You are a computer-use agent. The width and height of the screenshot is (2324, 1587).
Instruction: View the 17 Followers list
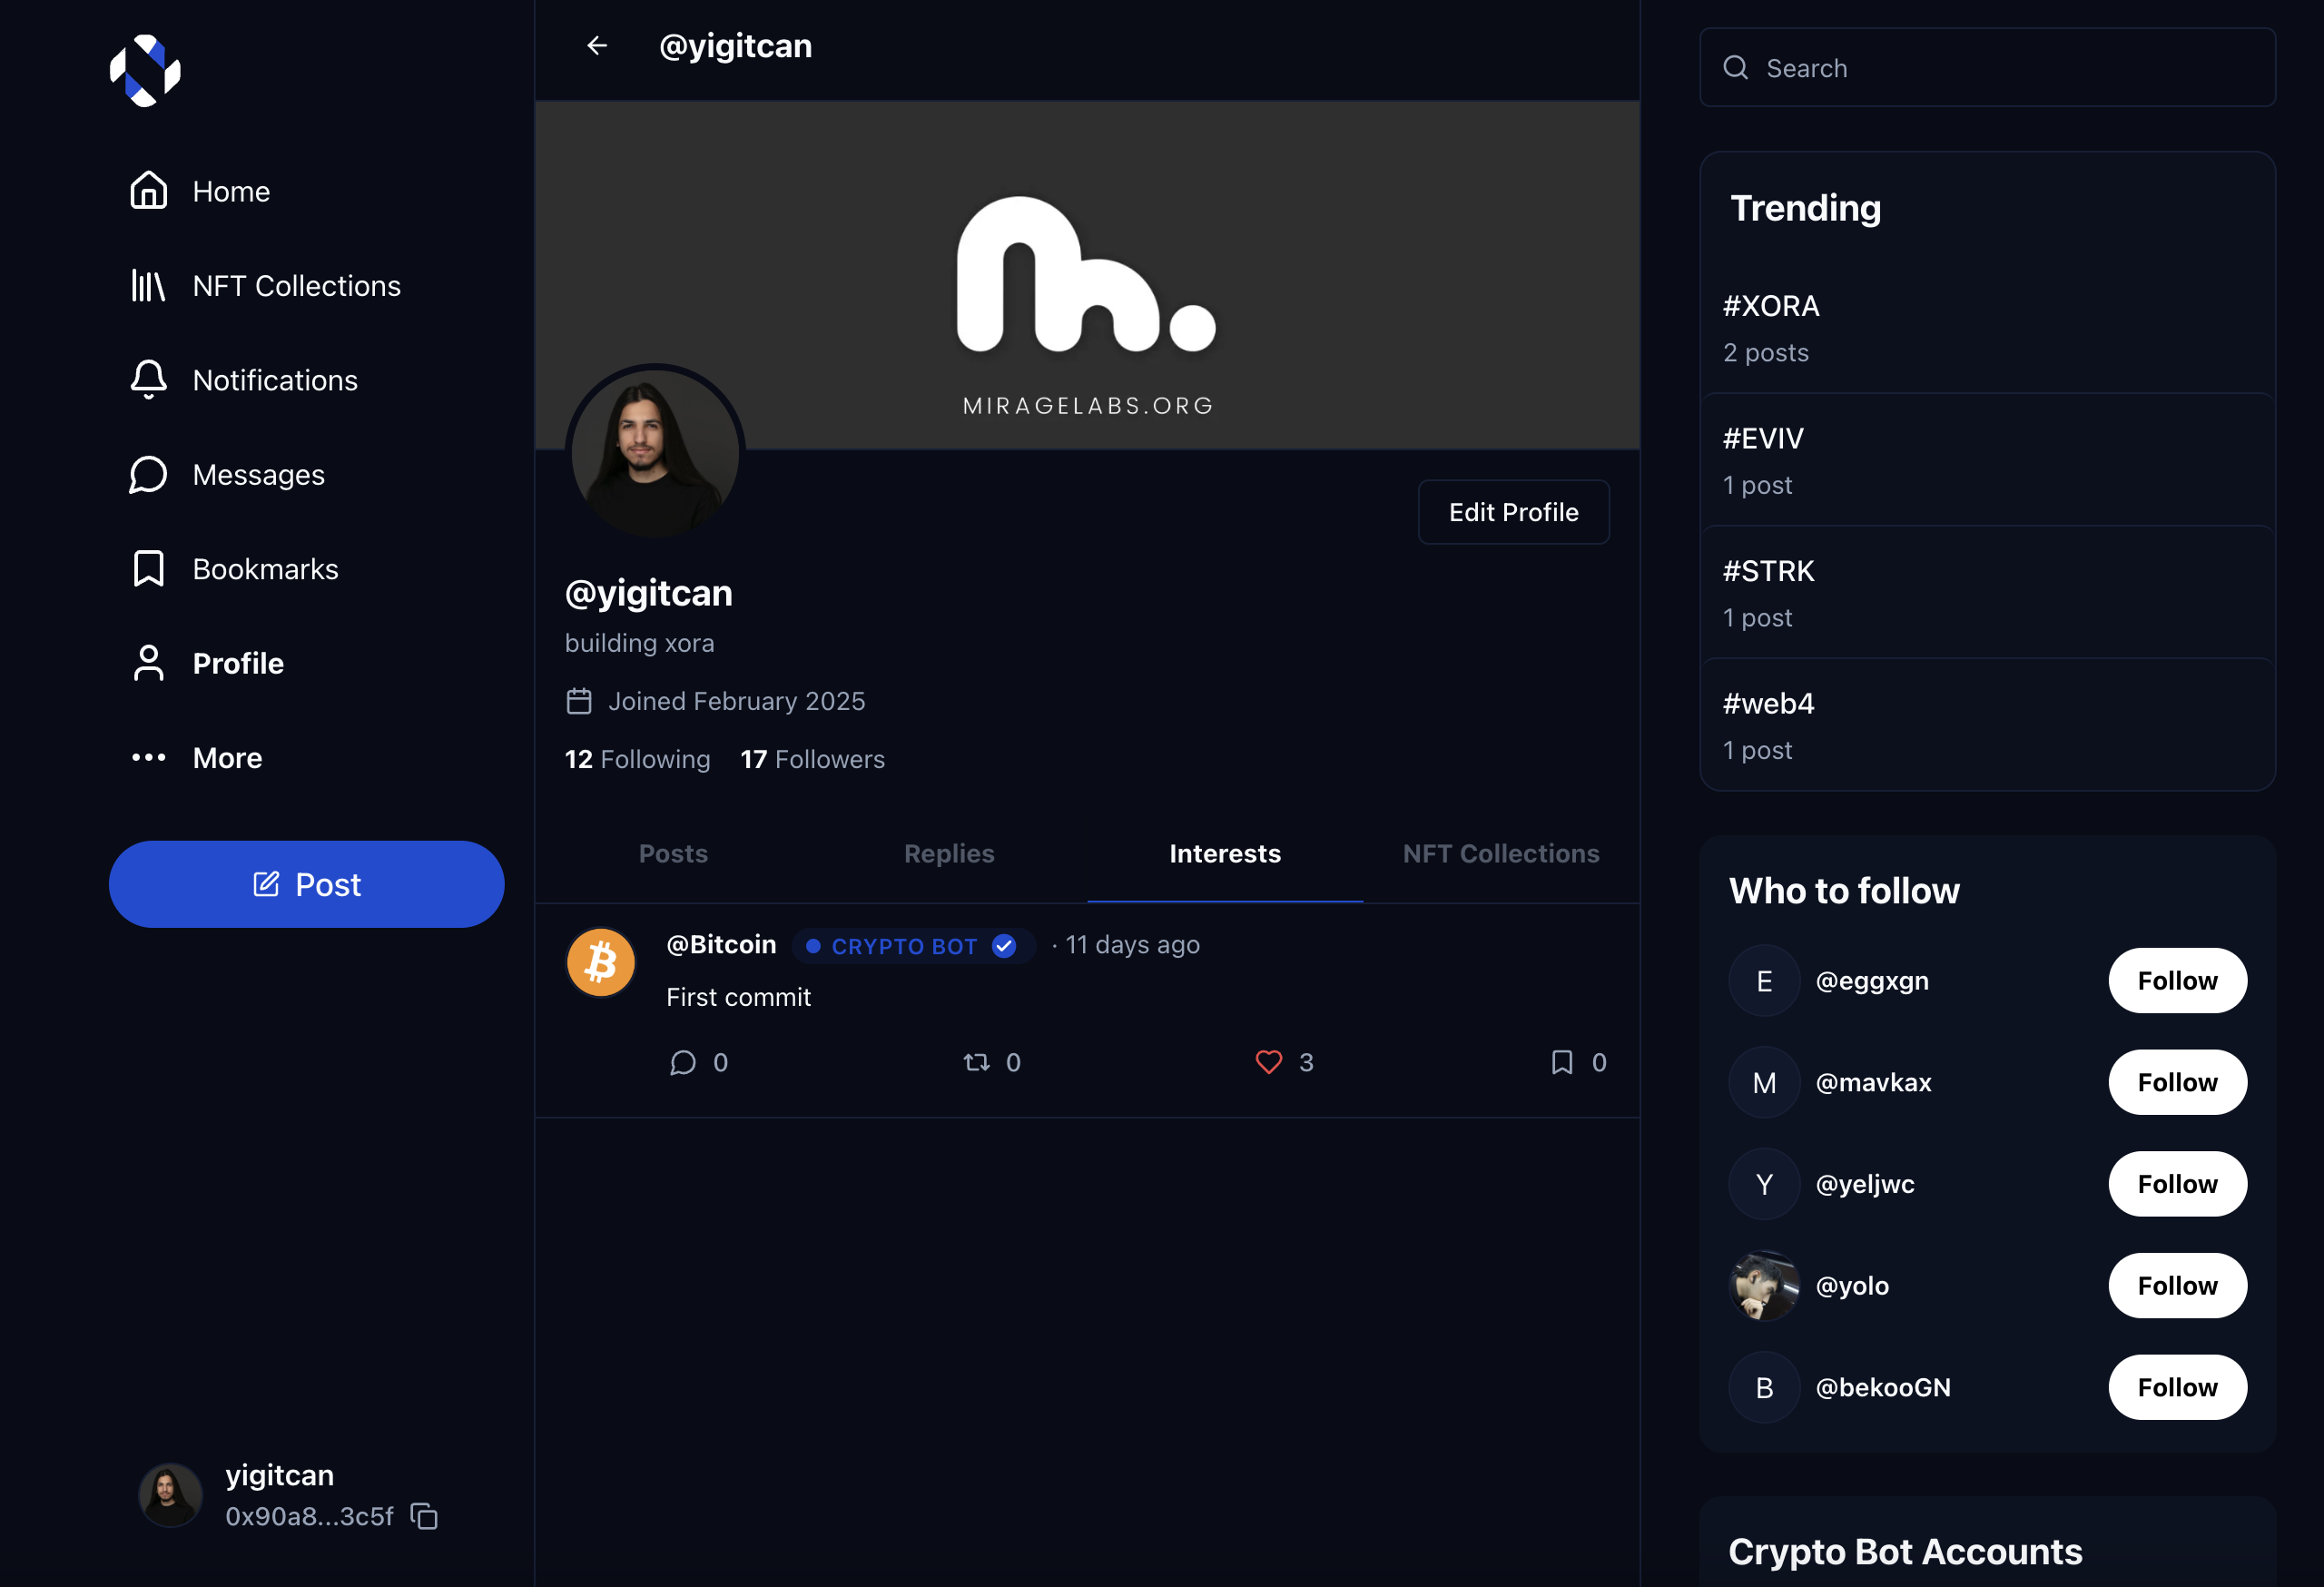coord(812,759)
